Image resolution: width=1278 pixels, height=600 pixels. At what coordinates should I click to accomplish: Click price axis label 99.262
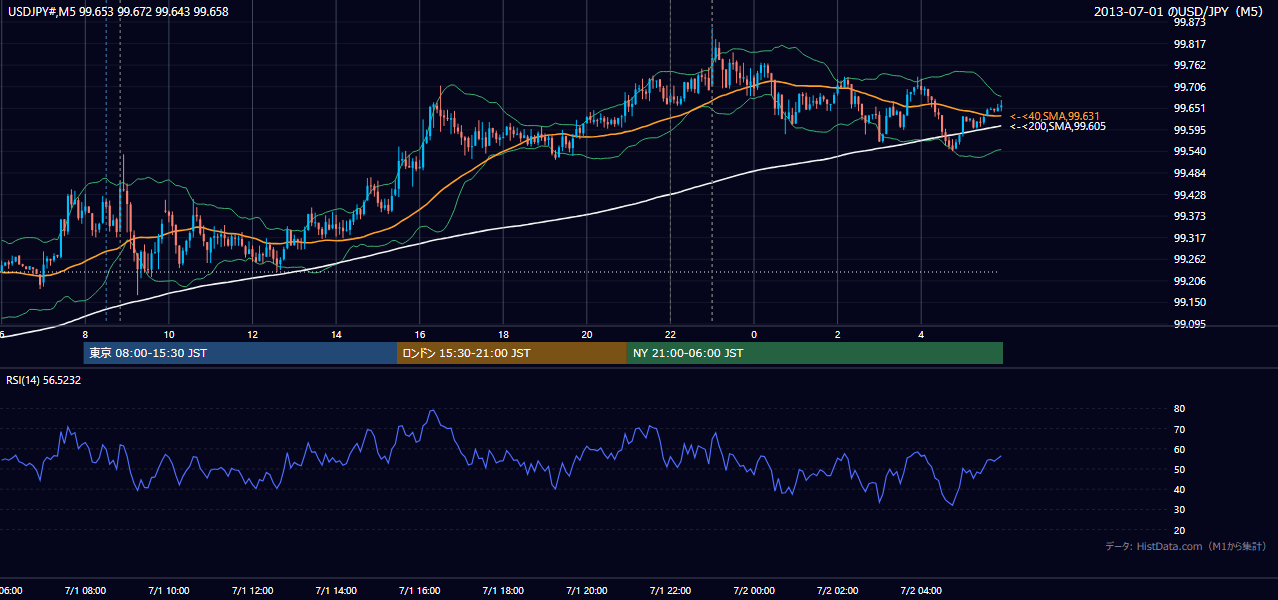tap(1190, 260)
